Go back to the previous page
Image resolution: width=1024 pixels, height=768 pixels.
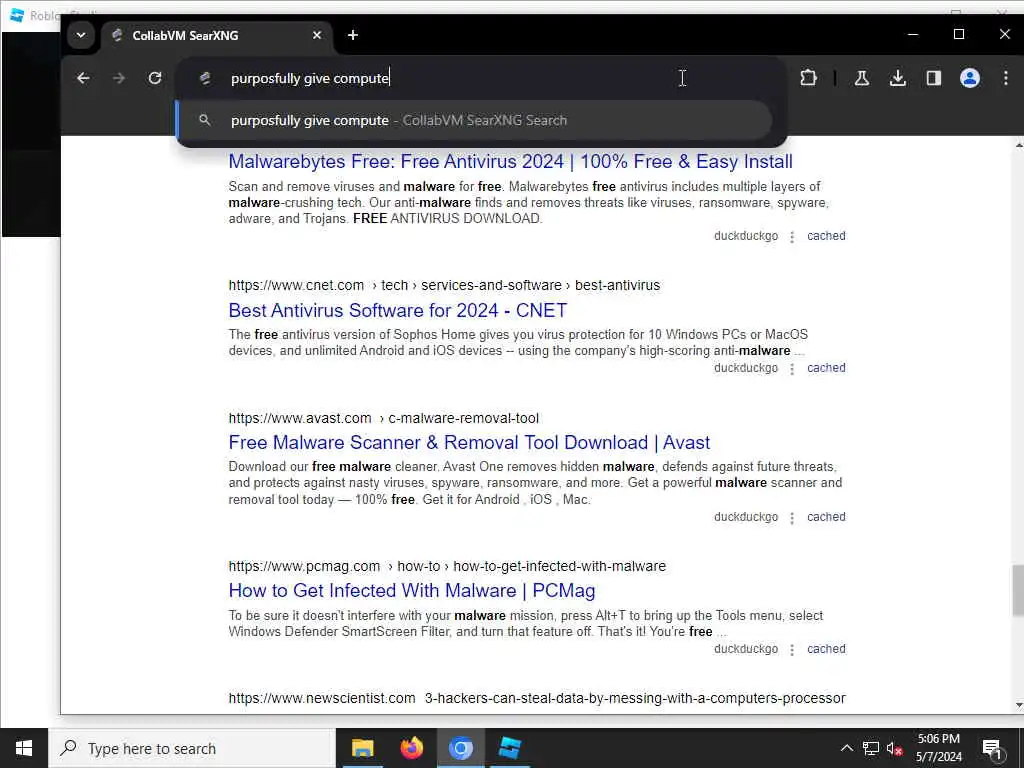(x=83, y=78)
